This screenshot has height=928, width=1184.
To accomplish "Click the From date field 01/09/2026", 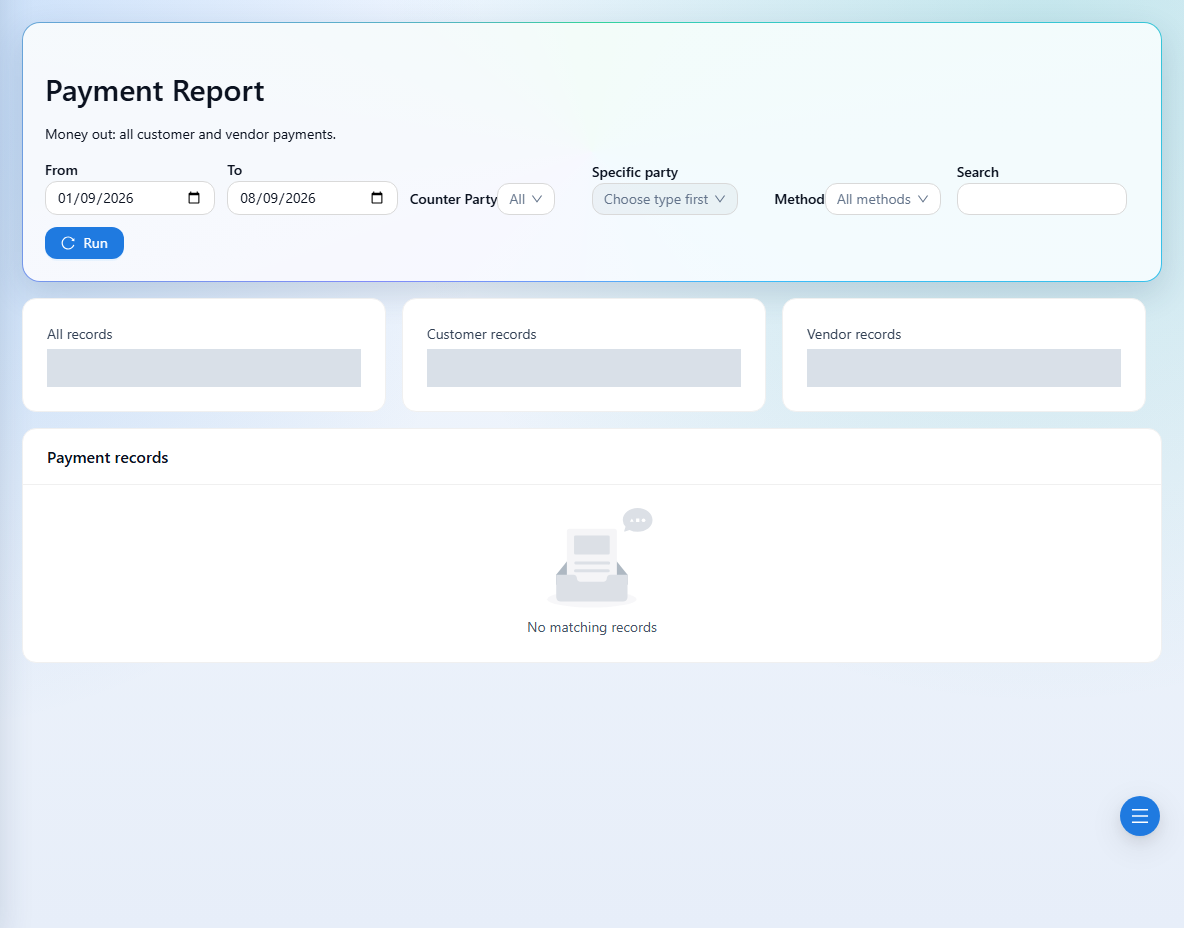I will (x=130, y=198).
